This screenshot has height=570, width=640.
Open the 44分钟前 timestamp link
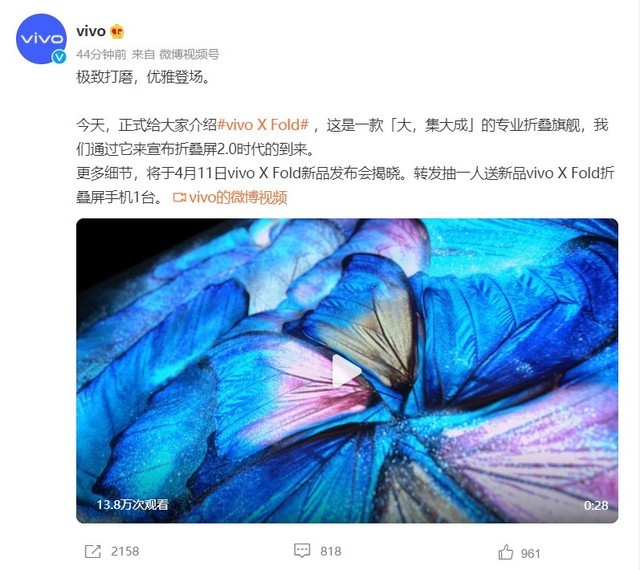coord(101,54)
